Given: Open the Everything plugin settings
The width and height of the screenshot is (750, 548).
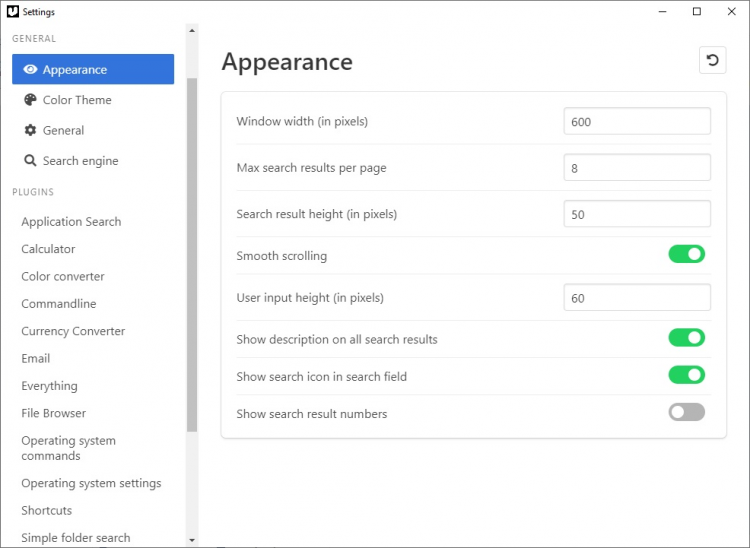Looking at the screenshot, I should (49, 386).
